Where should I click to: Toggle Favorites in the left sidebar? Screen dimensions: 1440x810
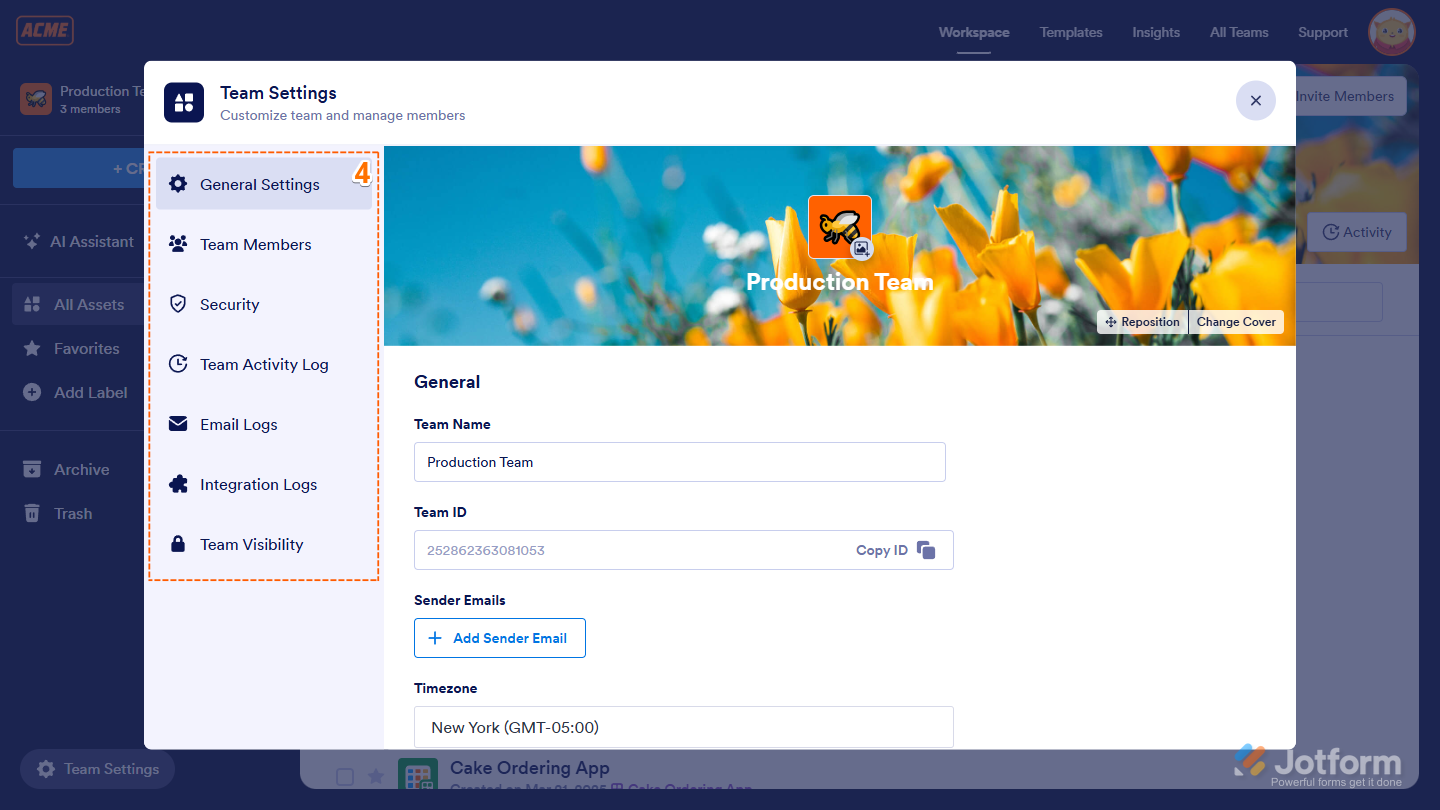click(88, 348)
